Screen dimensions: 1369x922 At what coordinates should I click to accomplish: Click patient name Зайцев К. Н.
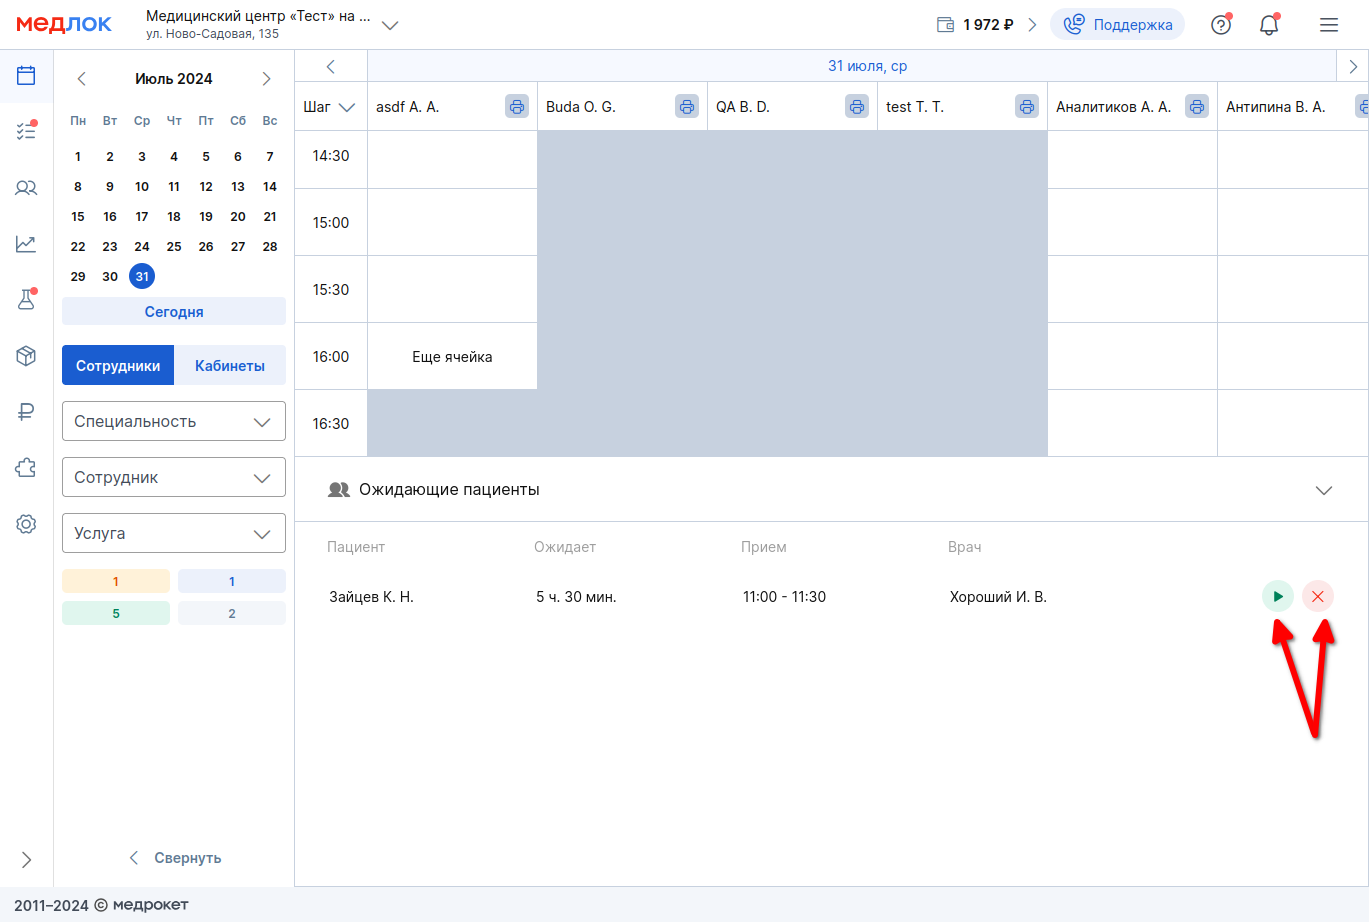pos(371,597)
